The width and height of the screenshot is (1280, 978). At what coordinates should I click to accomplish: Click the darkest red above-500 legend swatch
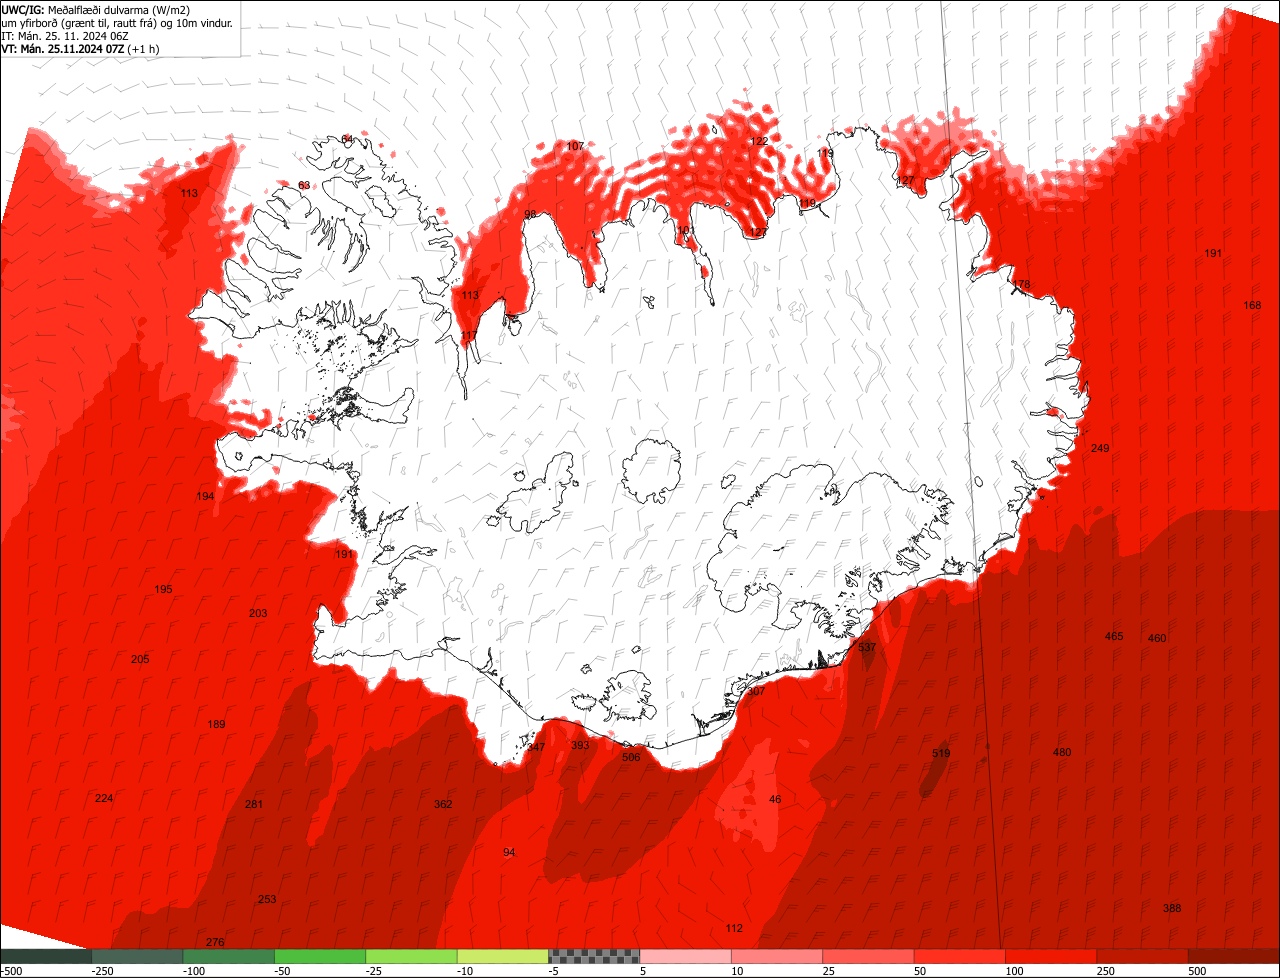(1234, 956)
